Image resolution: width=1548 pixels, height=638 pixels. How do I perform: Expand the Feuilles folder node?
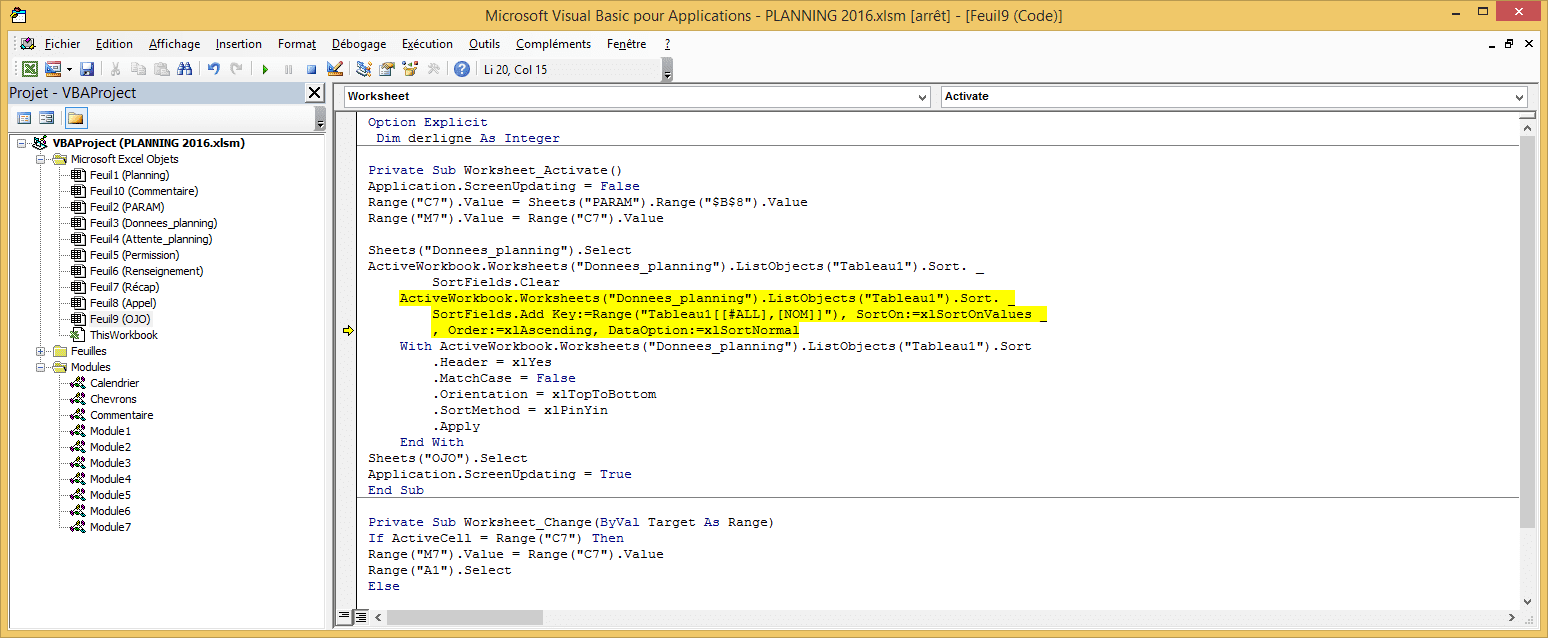pos(41,351)
